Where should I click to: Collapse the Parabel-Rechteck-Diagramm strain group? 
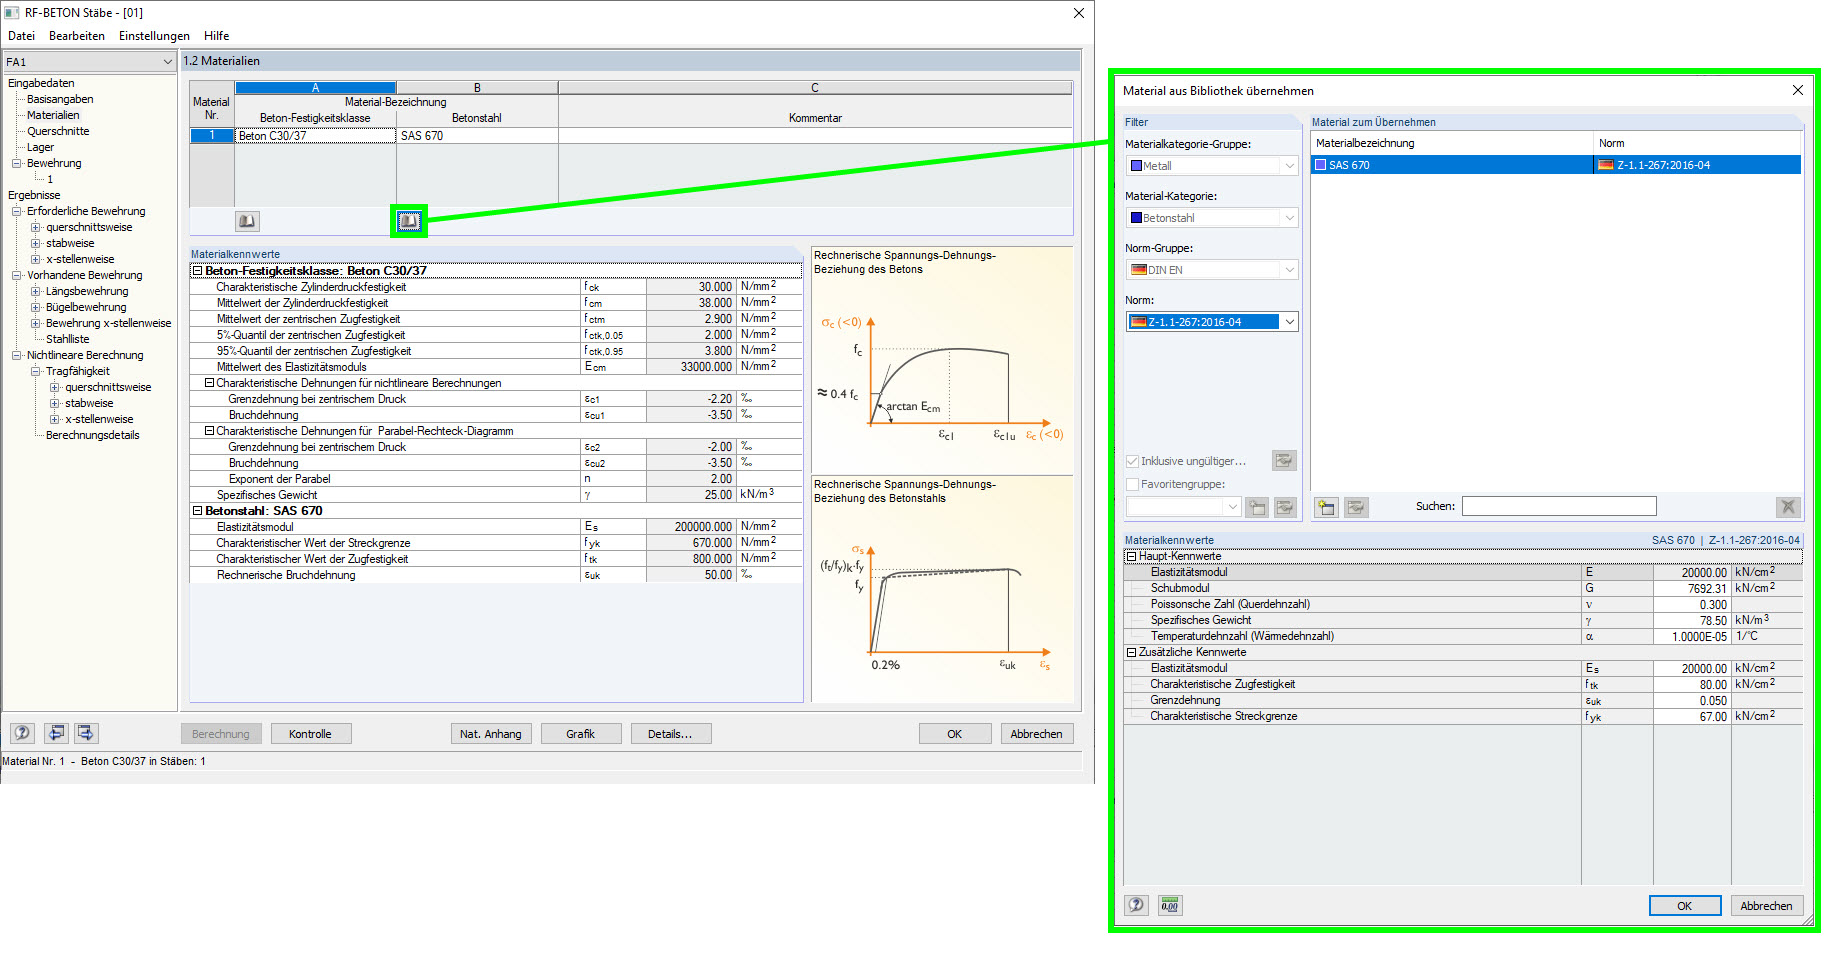210,431
